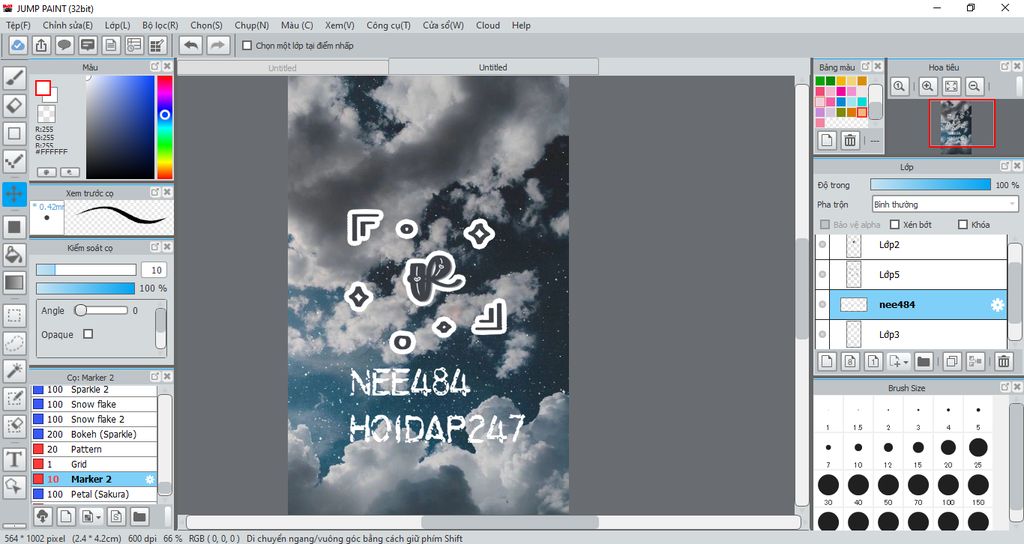Image resolution: width=1024 pixels, height=544 pixels.
Task: Select the Petal (Sakura) brush
Action: pyautogui.click(x=95, y=494)
